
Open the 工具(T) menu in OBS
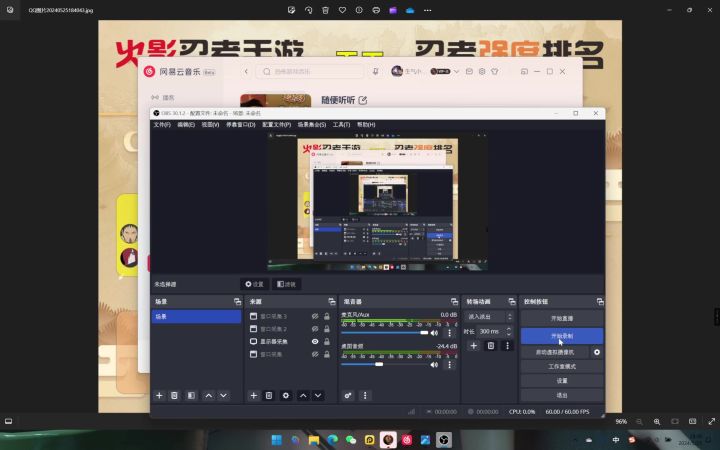341,124
